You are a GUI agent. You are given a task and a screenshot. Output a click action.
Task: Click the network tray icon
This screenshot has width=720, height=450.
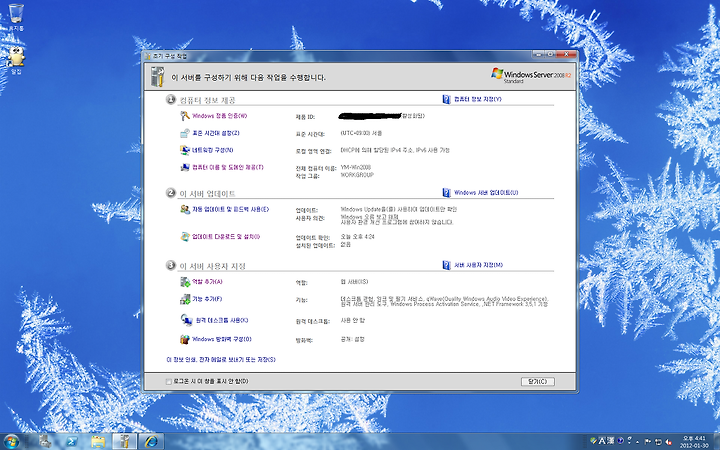[658, 442]
